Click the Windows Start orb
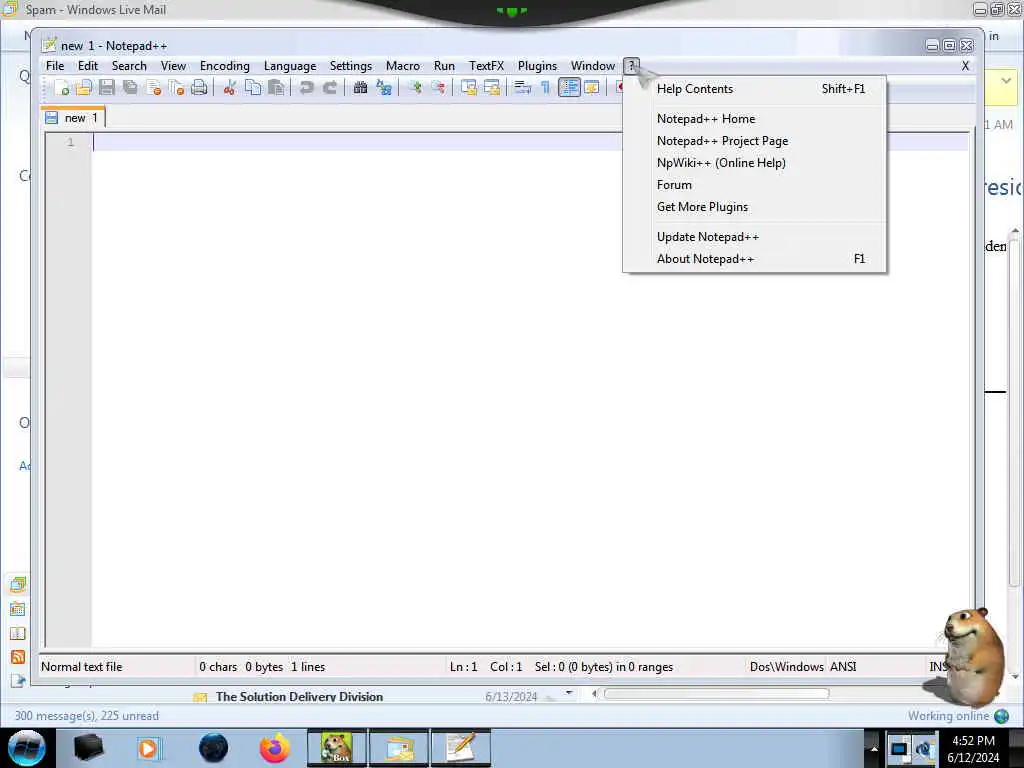 (26, 748)
